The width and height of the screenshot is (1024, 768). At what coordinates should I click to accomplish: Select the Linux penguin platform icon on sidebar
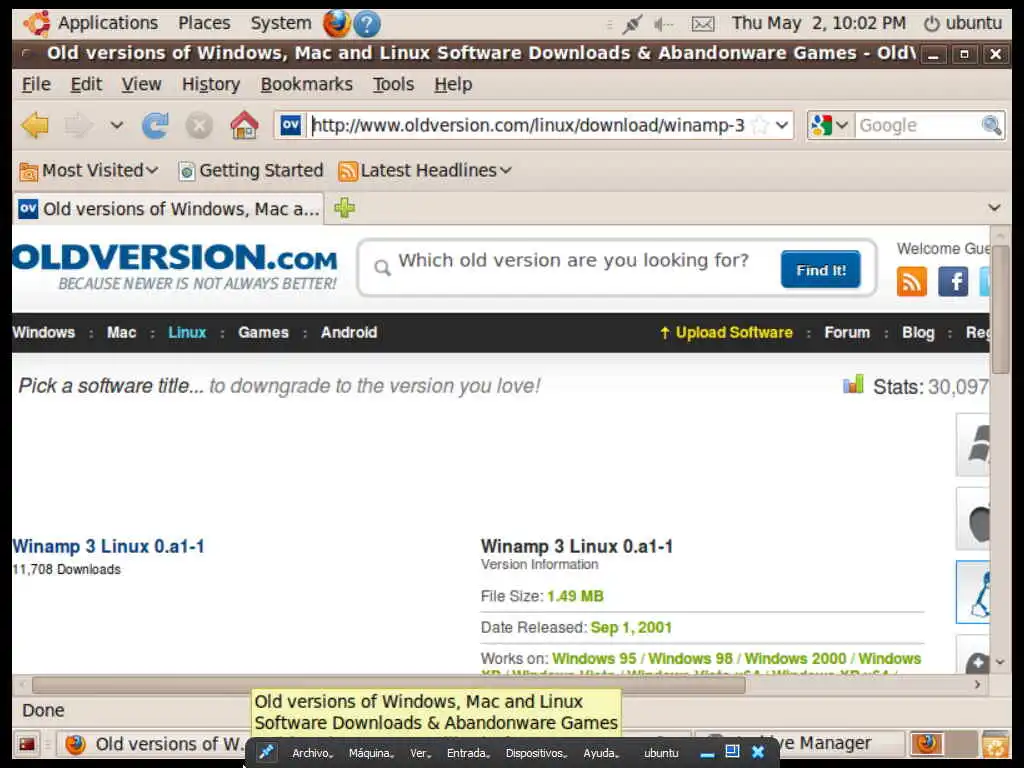(973, 592)
